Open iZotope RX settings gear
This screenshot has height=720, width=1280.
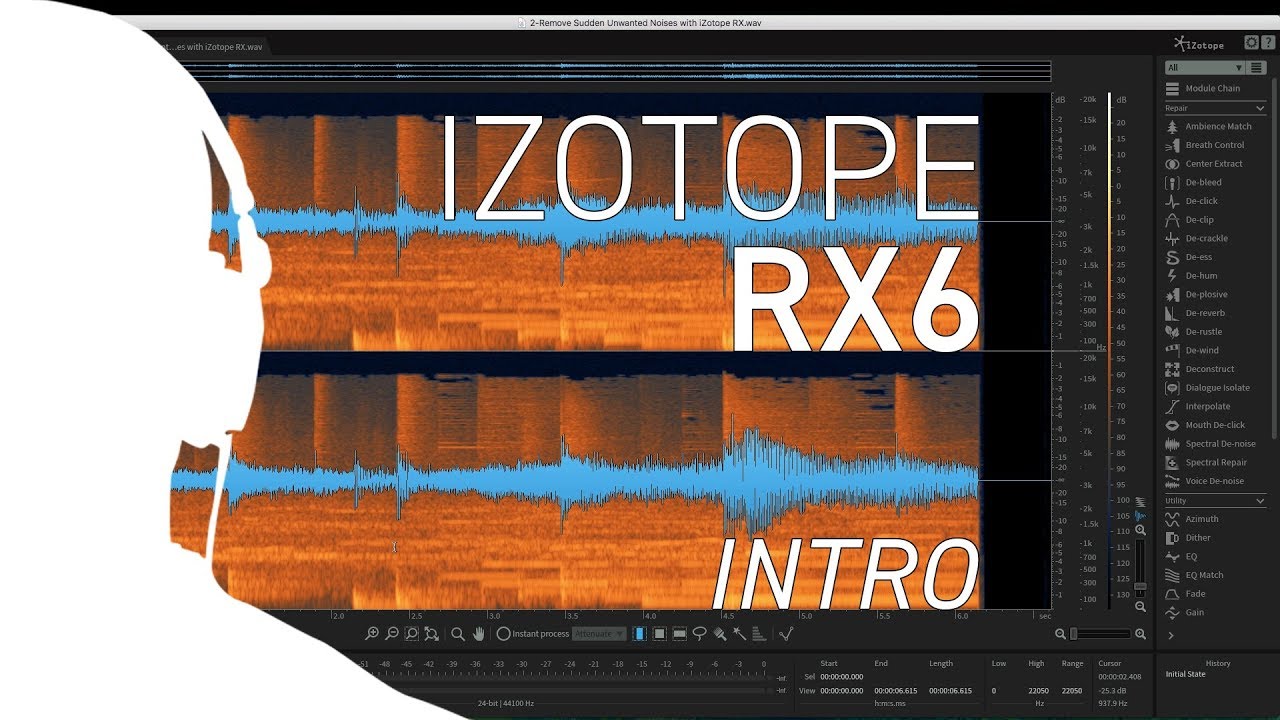coord(1251,43)
